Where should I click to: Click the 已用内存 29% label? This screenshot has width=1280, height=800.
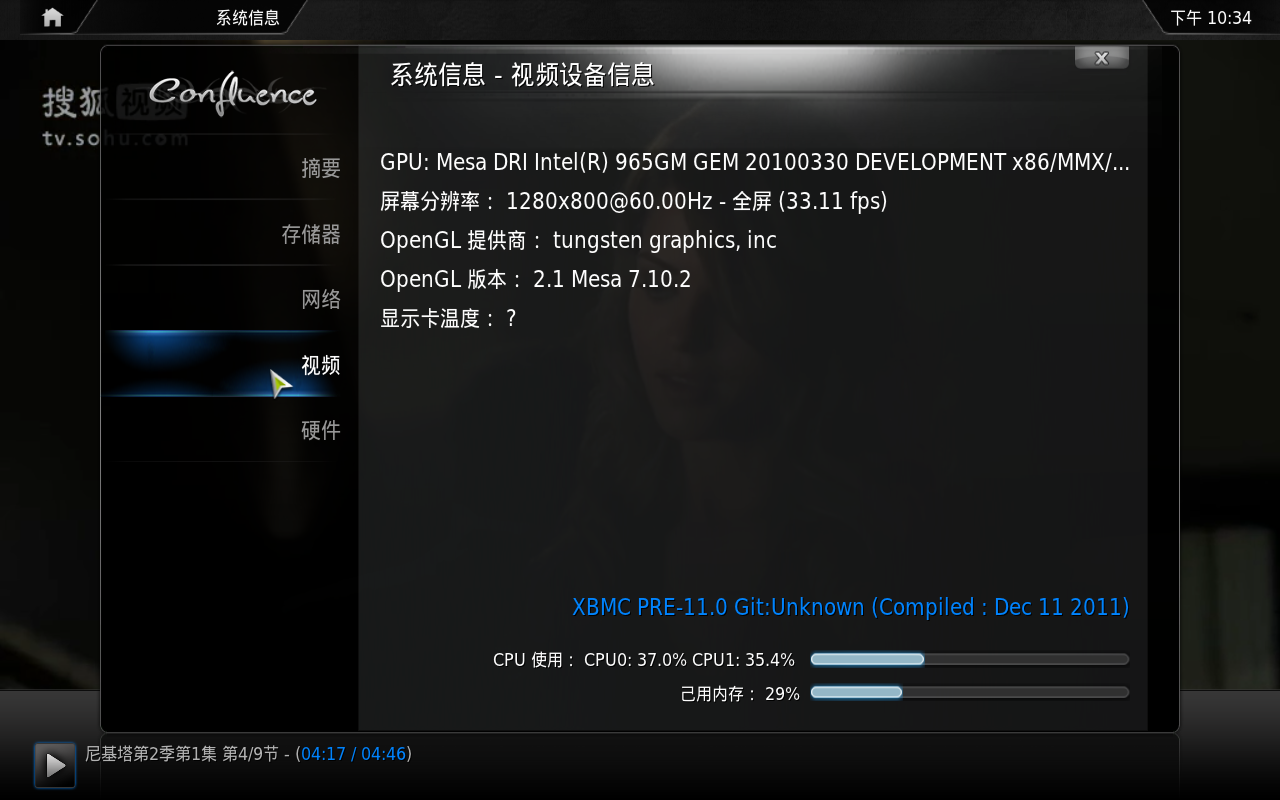[x=740, y=693]
